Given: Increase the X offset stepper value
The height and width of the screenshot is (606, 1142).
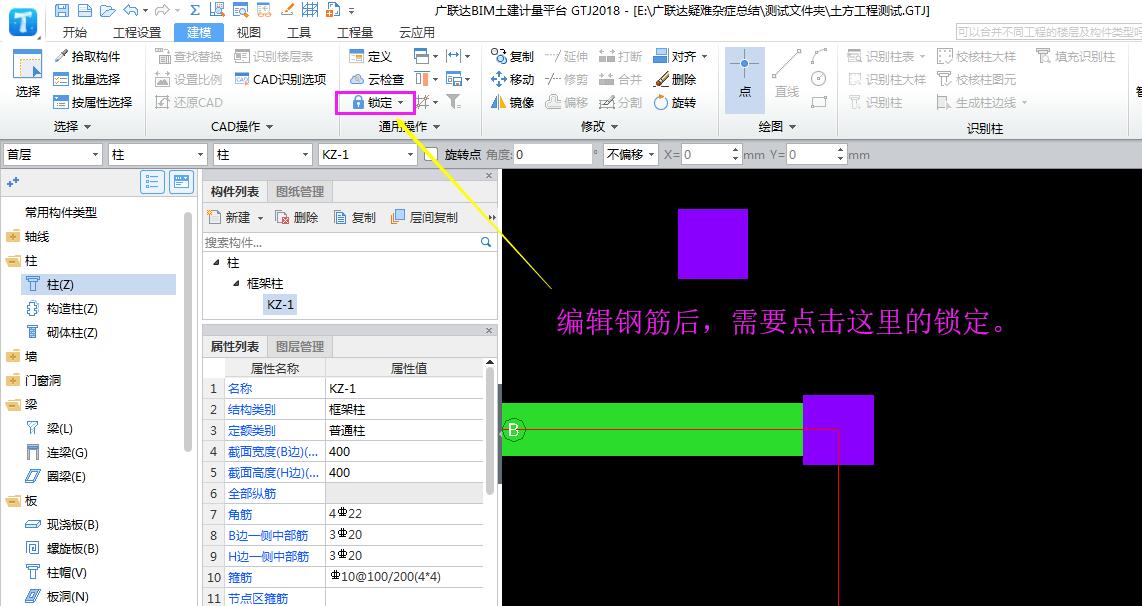Looking at the screenshot, I should point(736,150).
